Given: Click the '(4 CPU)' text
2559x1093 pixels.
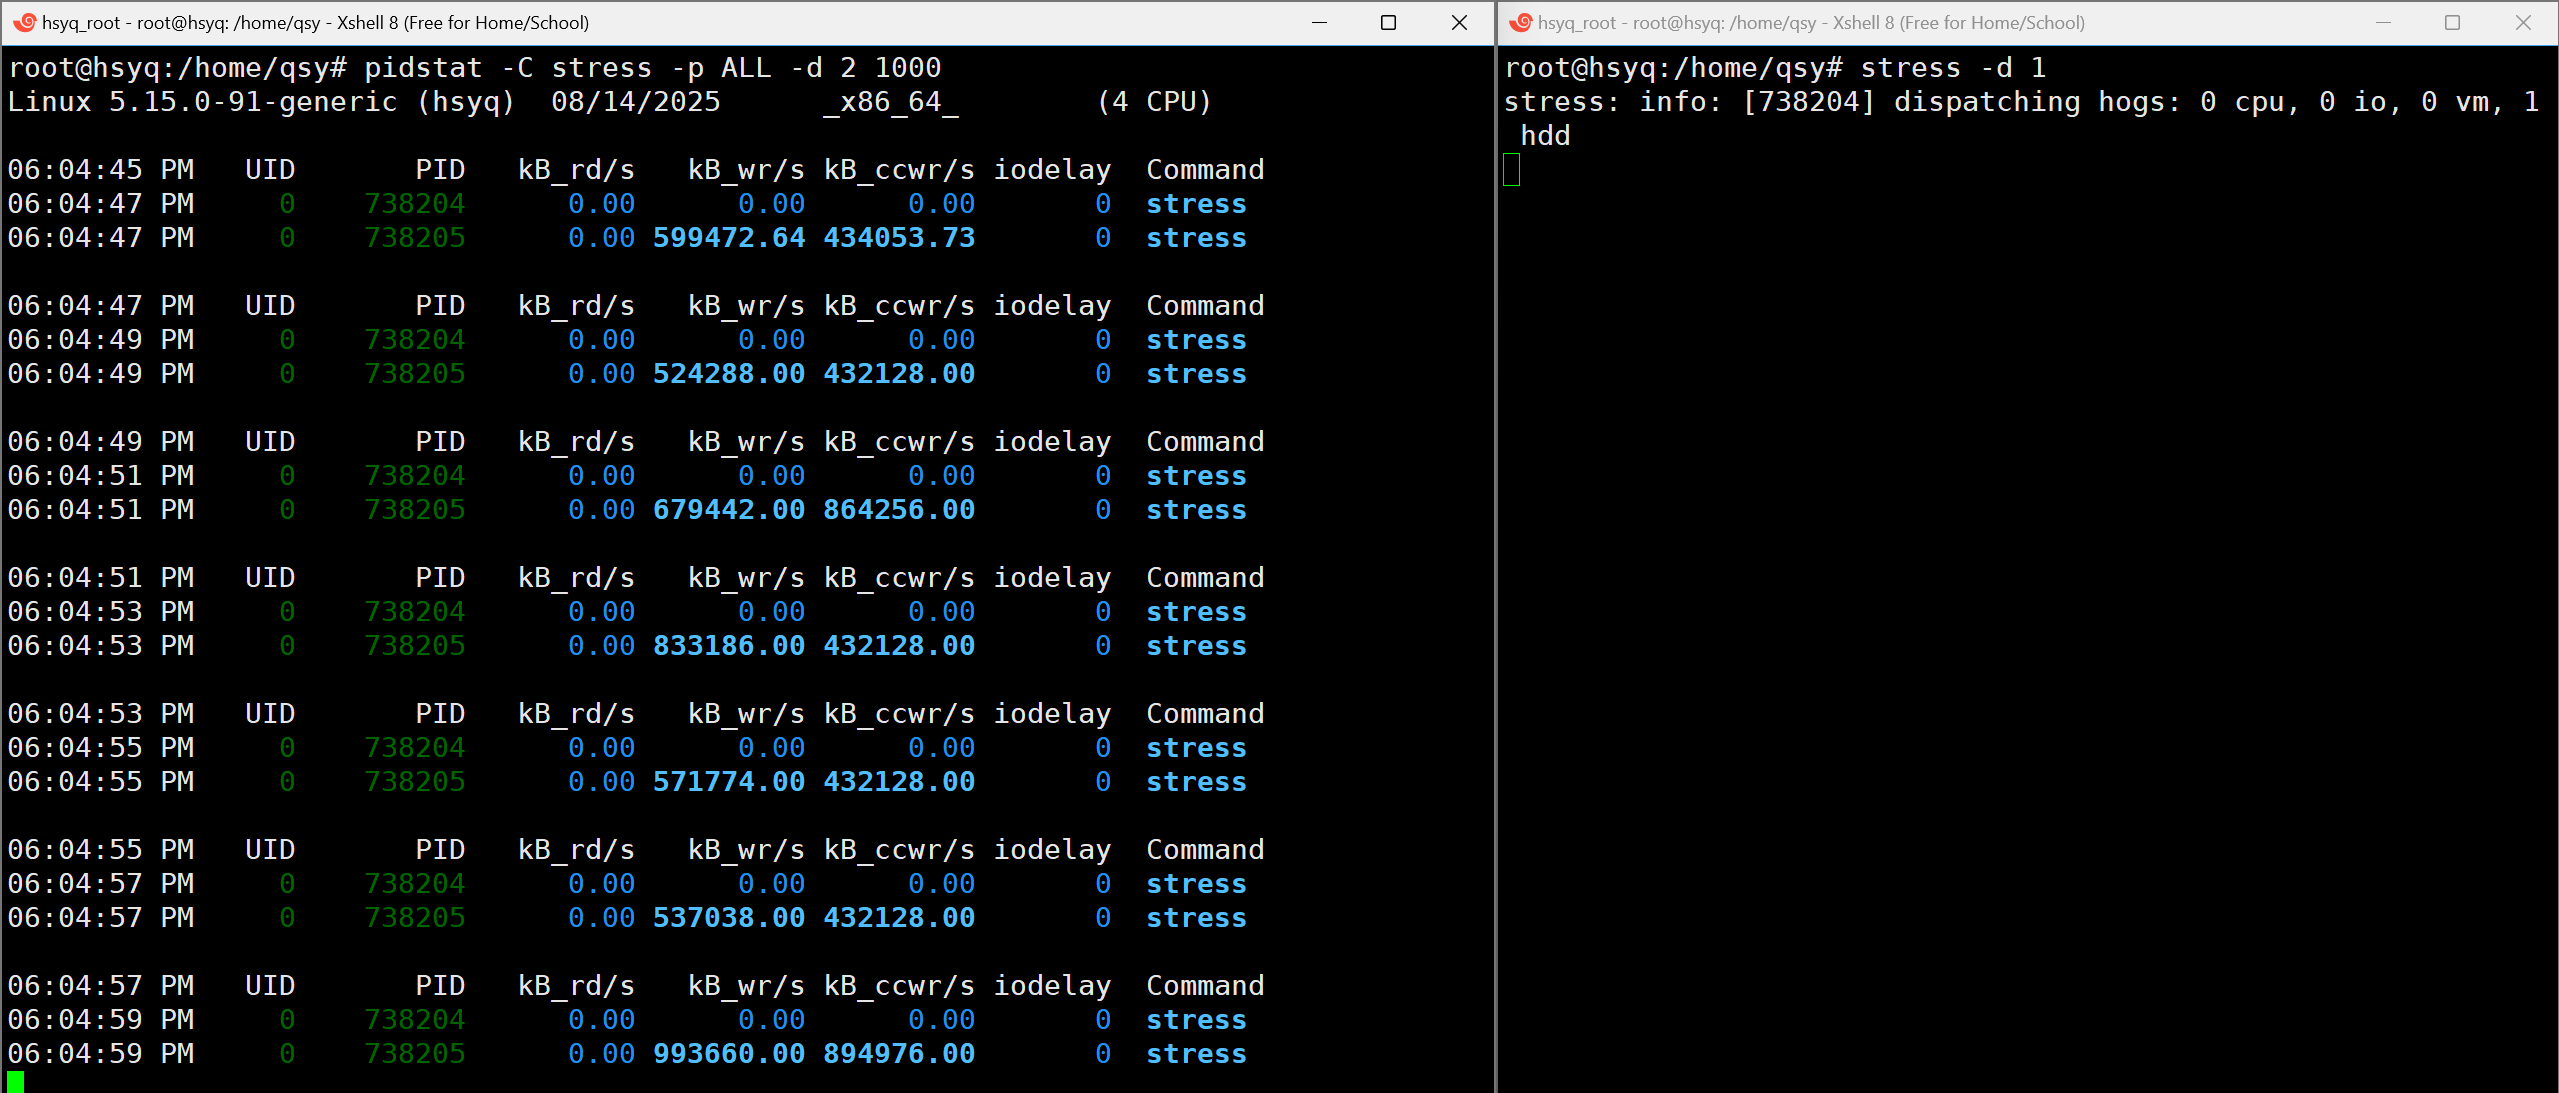Looking at the screenshot, I should pos(1154,102).
